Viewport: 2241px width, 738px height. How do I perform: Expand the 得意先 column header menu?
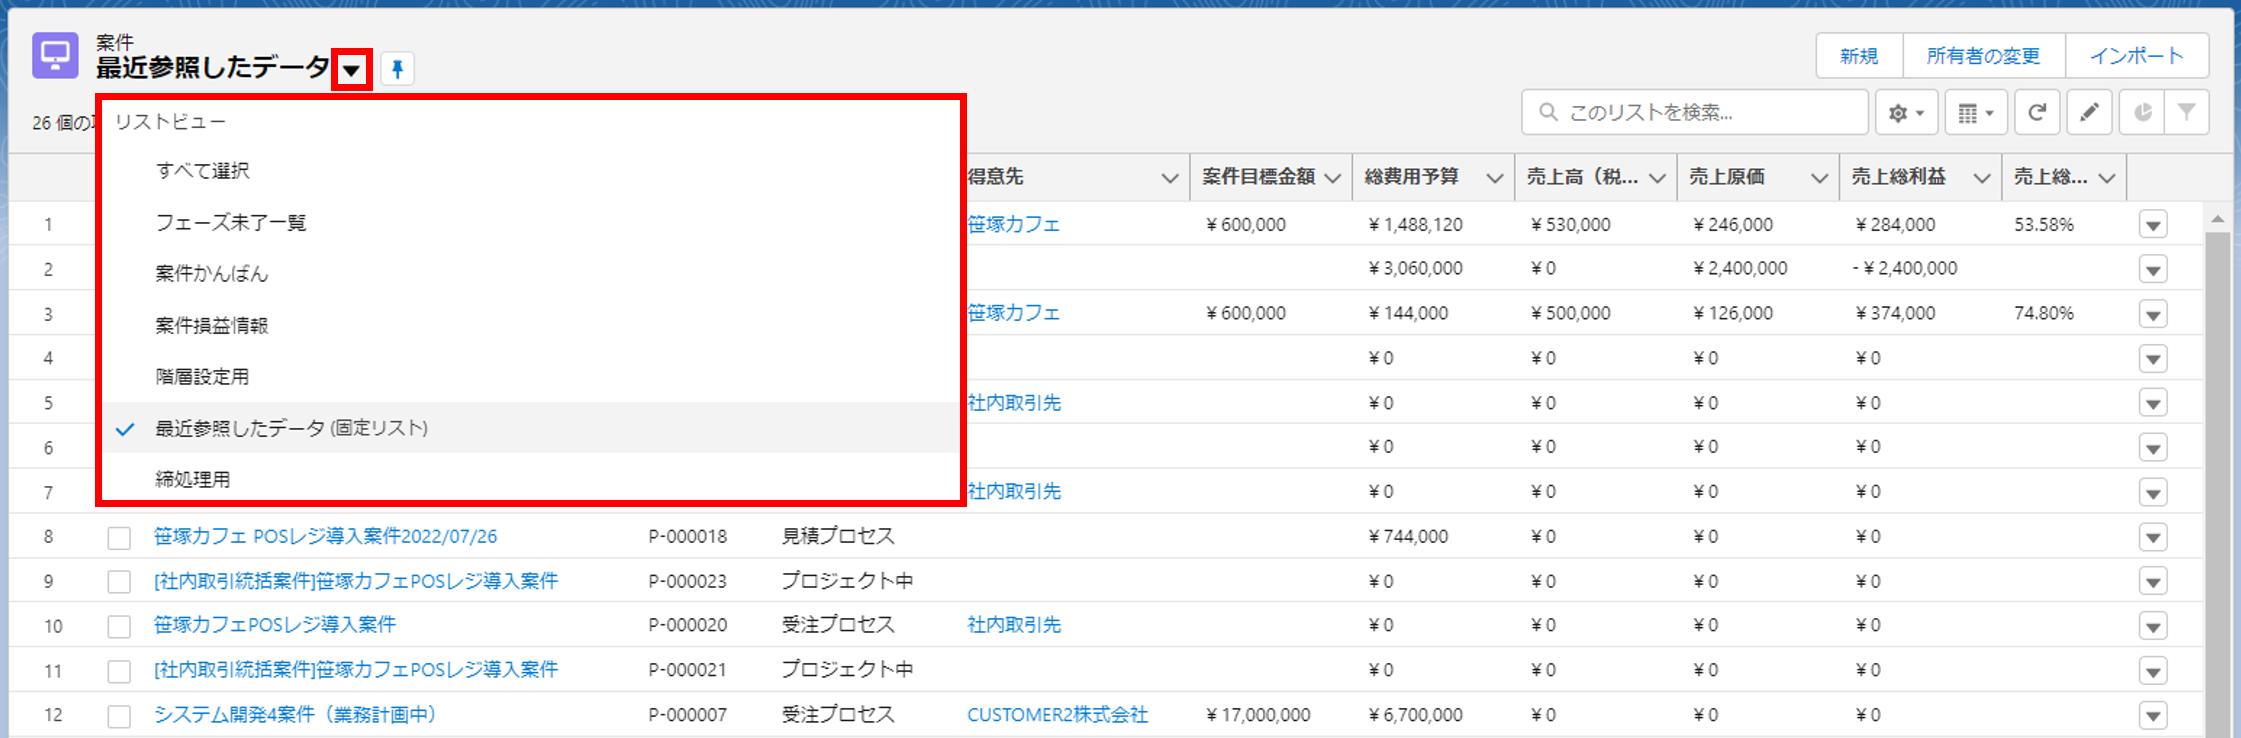pos(1169,178)
